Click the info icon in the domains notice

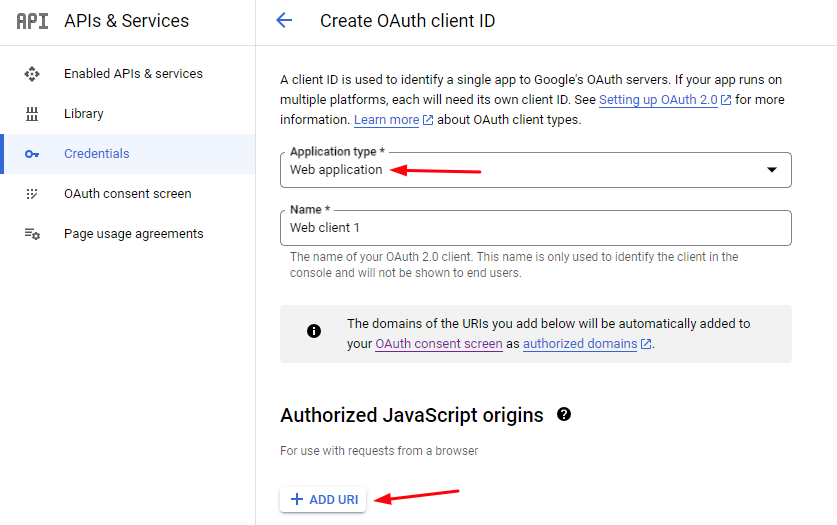coord(314,331)
